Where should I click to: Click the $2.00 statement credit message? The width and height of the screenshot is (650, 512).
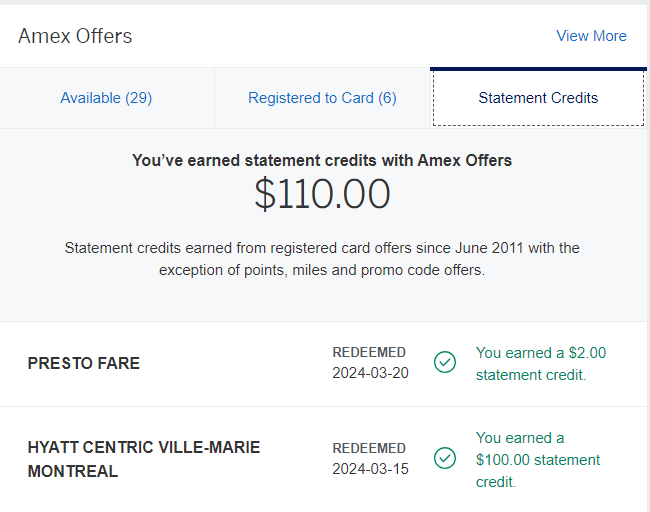click(540, 363)
